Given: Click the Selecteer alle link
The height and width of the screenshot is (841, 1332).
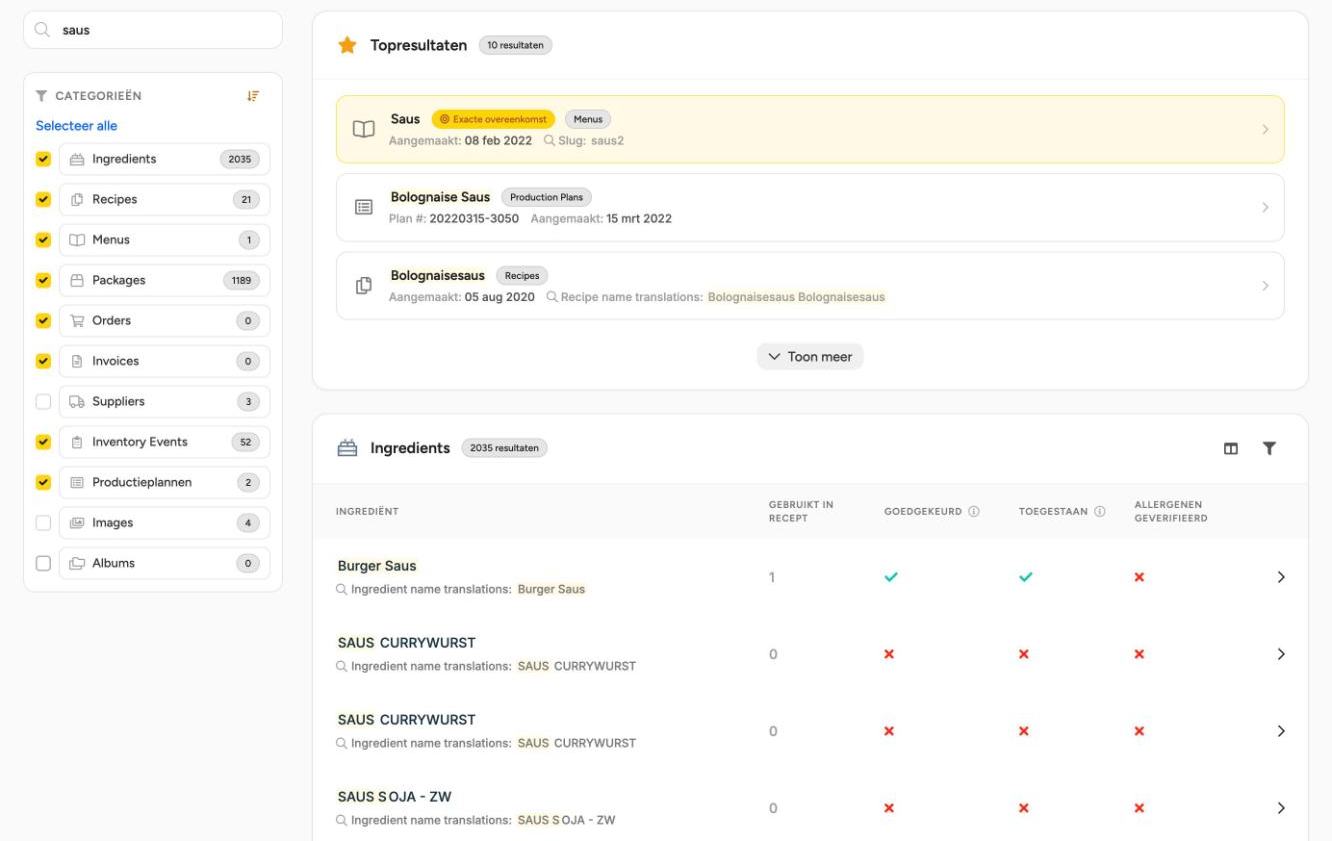Looking at the screenshot, I should tap(77, 126).
